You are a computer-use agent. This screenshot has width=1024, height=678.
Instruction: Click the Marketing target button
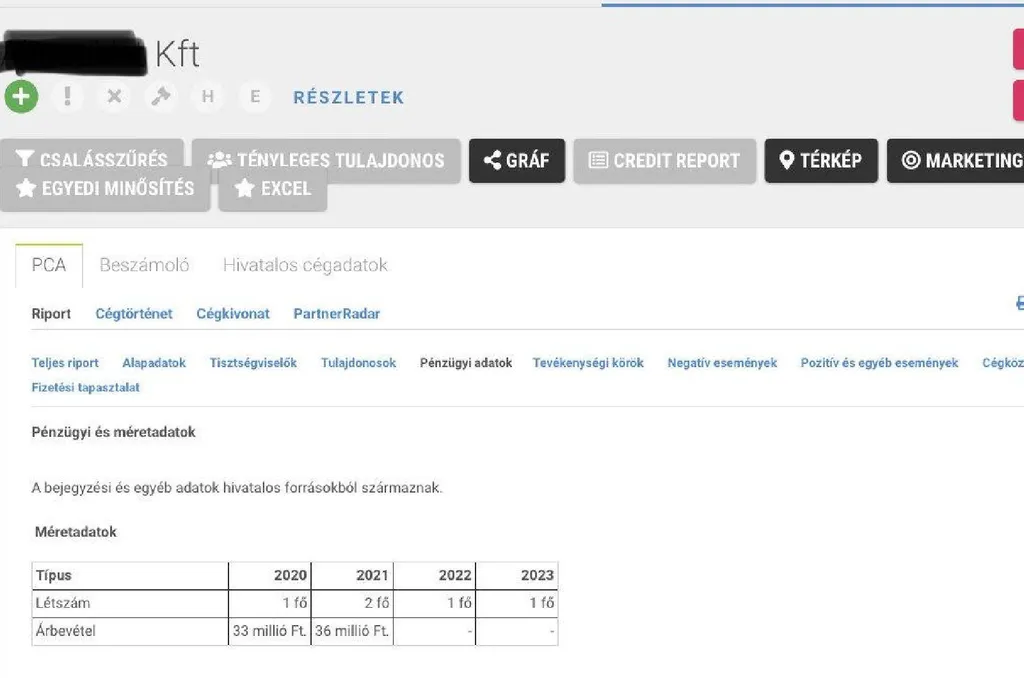(960, 160)
